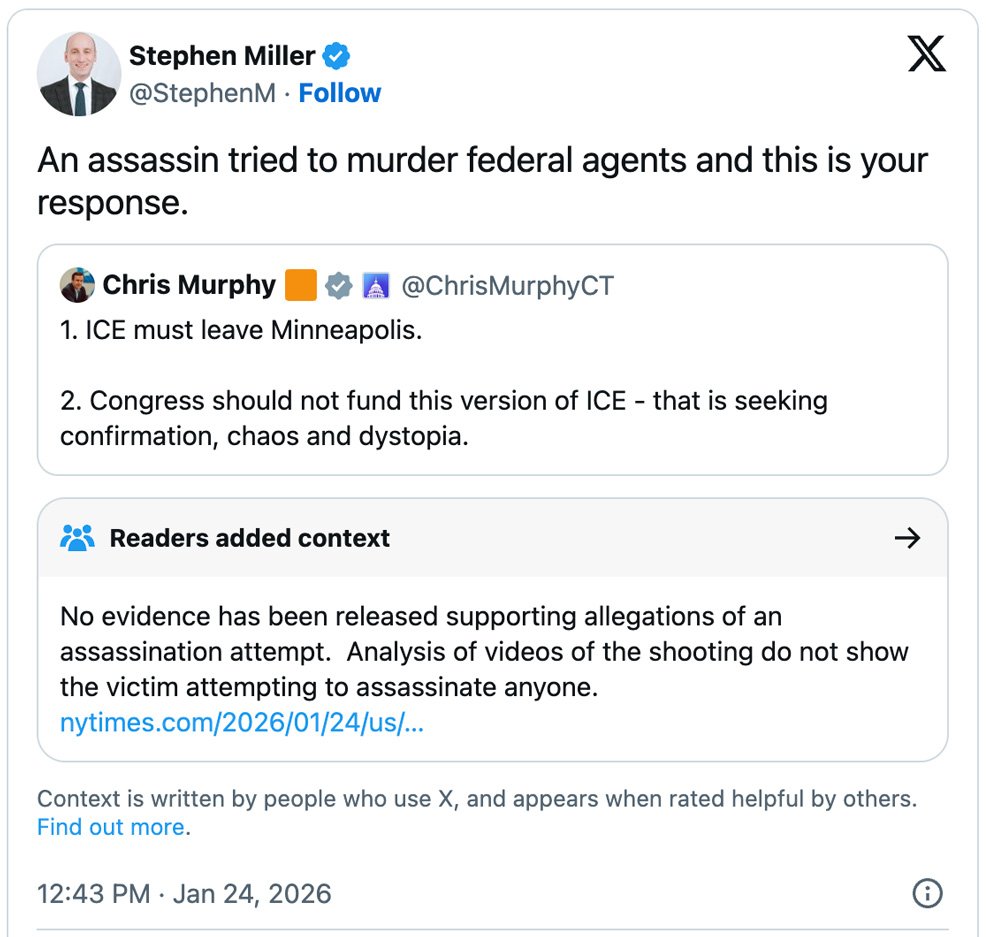Click the Readers added context heading
This screenshot has width=990, height=937.
coord(250,538)
